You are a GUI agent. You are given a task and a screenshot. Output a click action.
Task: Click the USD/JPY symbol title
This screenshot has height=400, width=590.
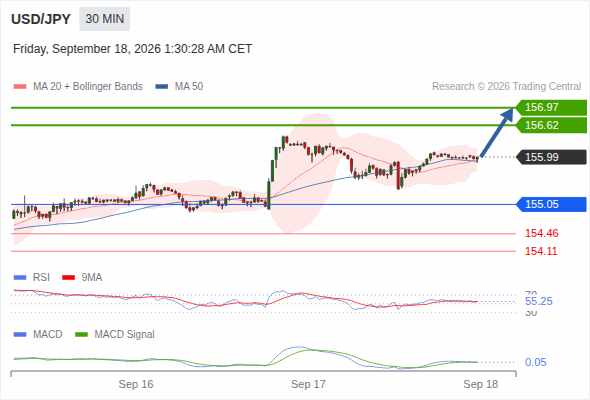tap(41, 19)
